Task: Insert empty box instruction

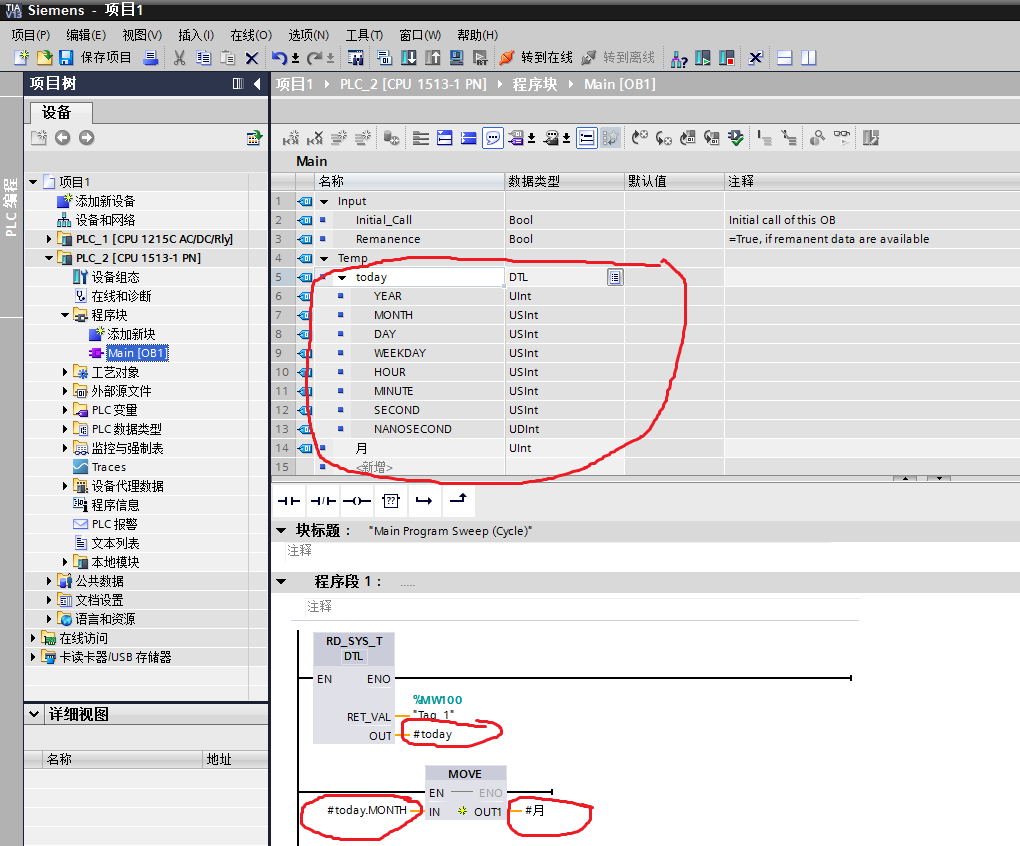Action: pos(390,501)
